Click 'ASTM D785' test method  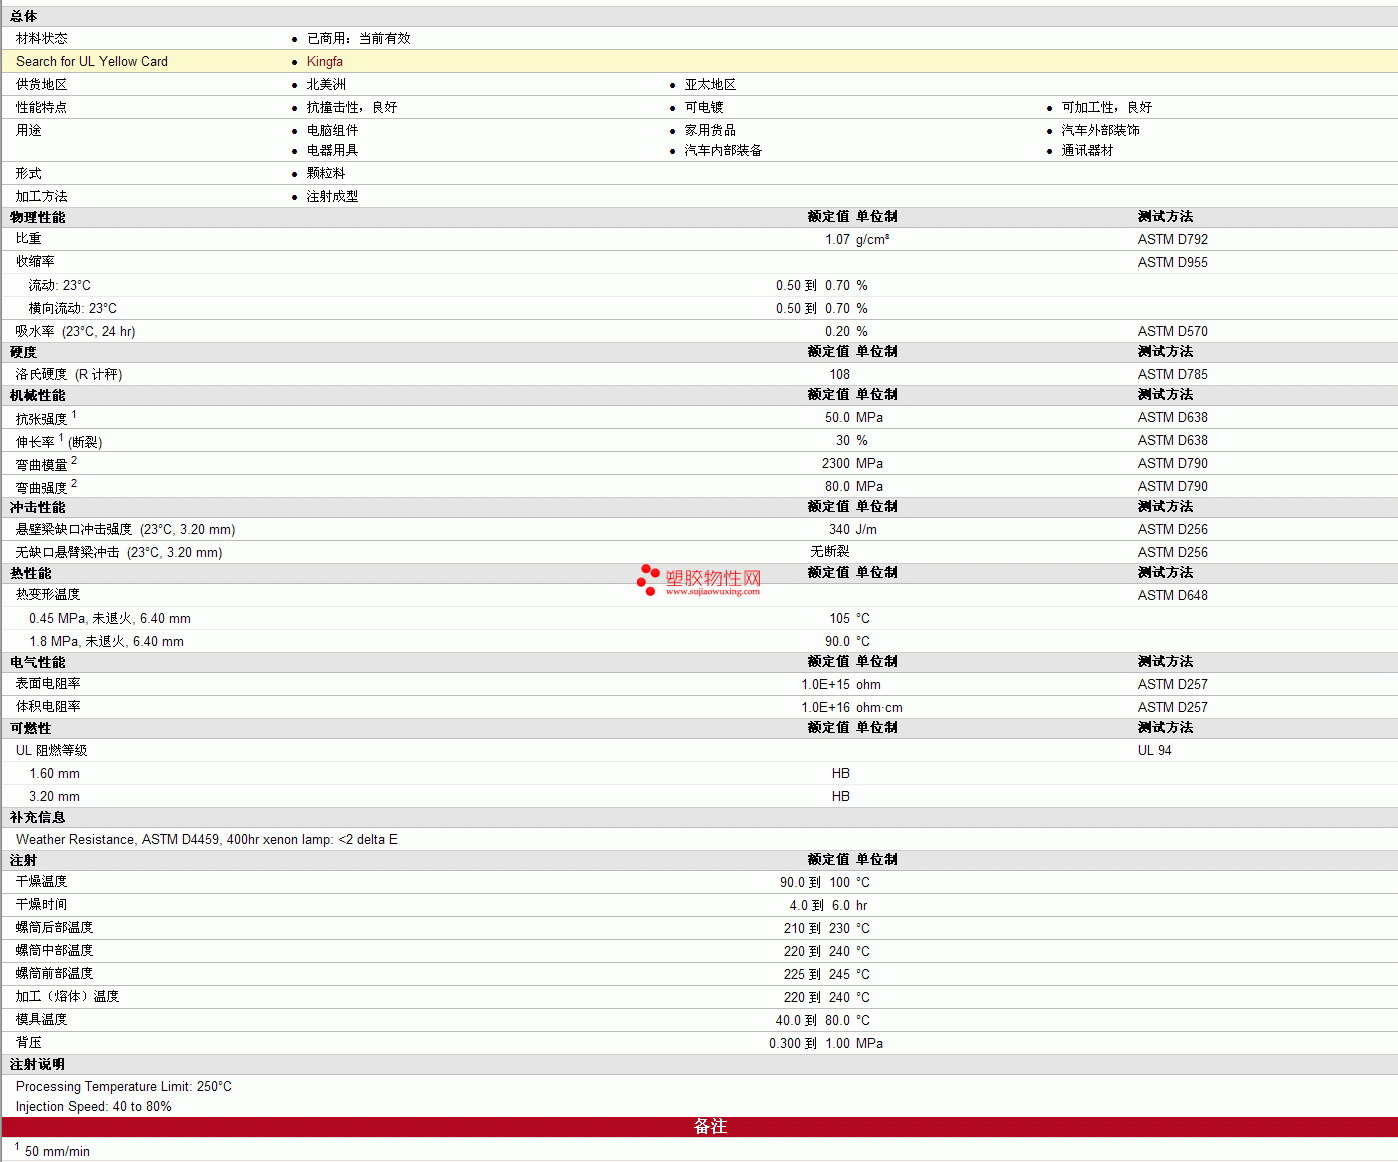point(1172,374)
